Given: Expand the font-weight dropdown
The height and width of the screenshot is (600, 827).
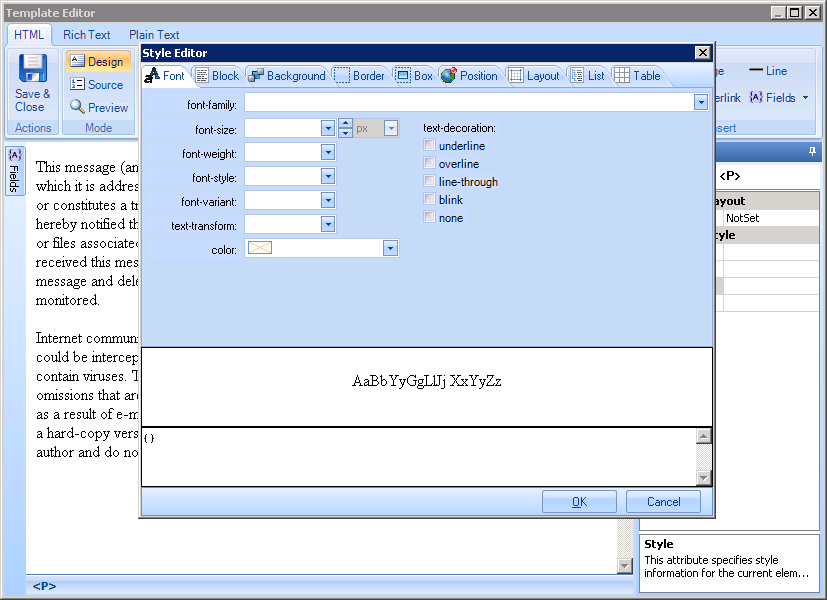Looking at the screenshot, I should point(328,152).
